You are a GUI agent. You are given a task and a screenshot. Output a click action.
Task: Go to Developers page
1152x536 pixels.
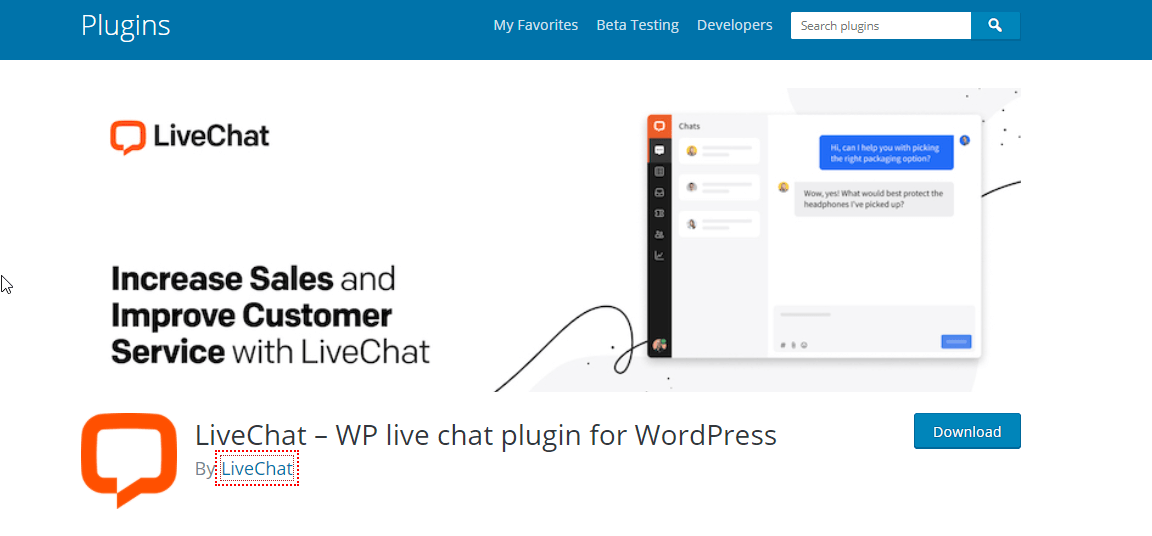coord(735,25)
